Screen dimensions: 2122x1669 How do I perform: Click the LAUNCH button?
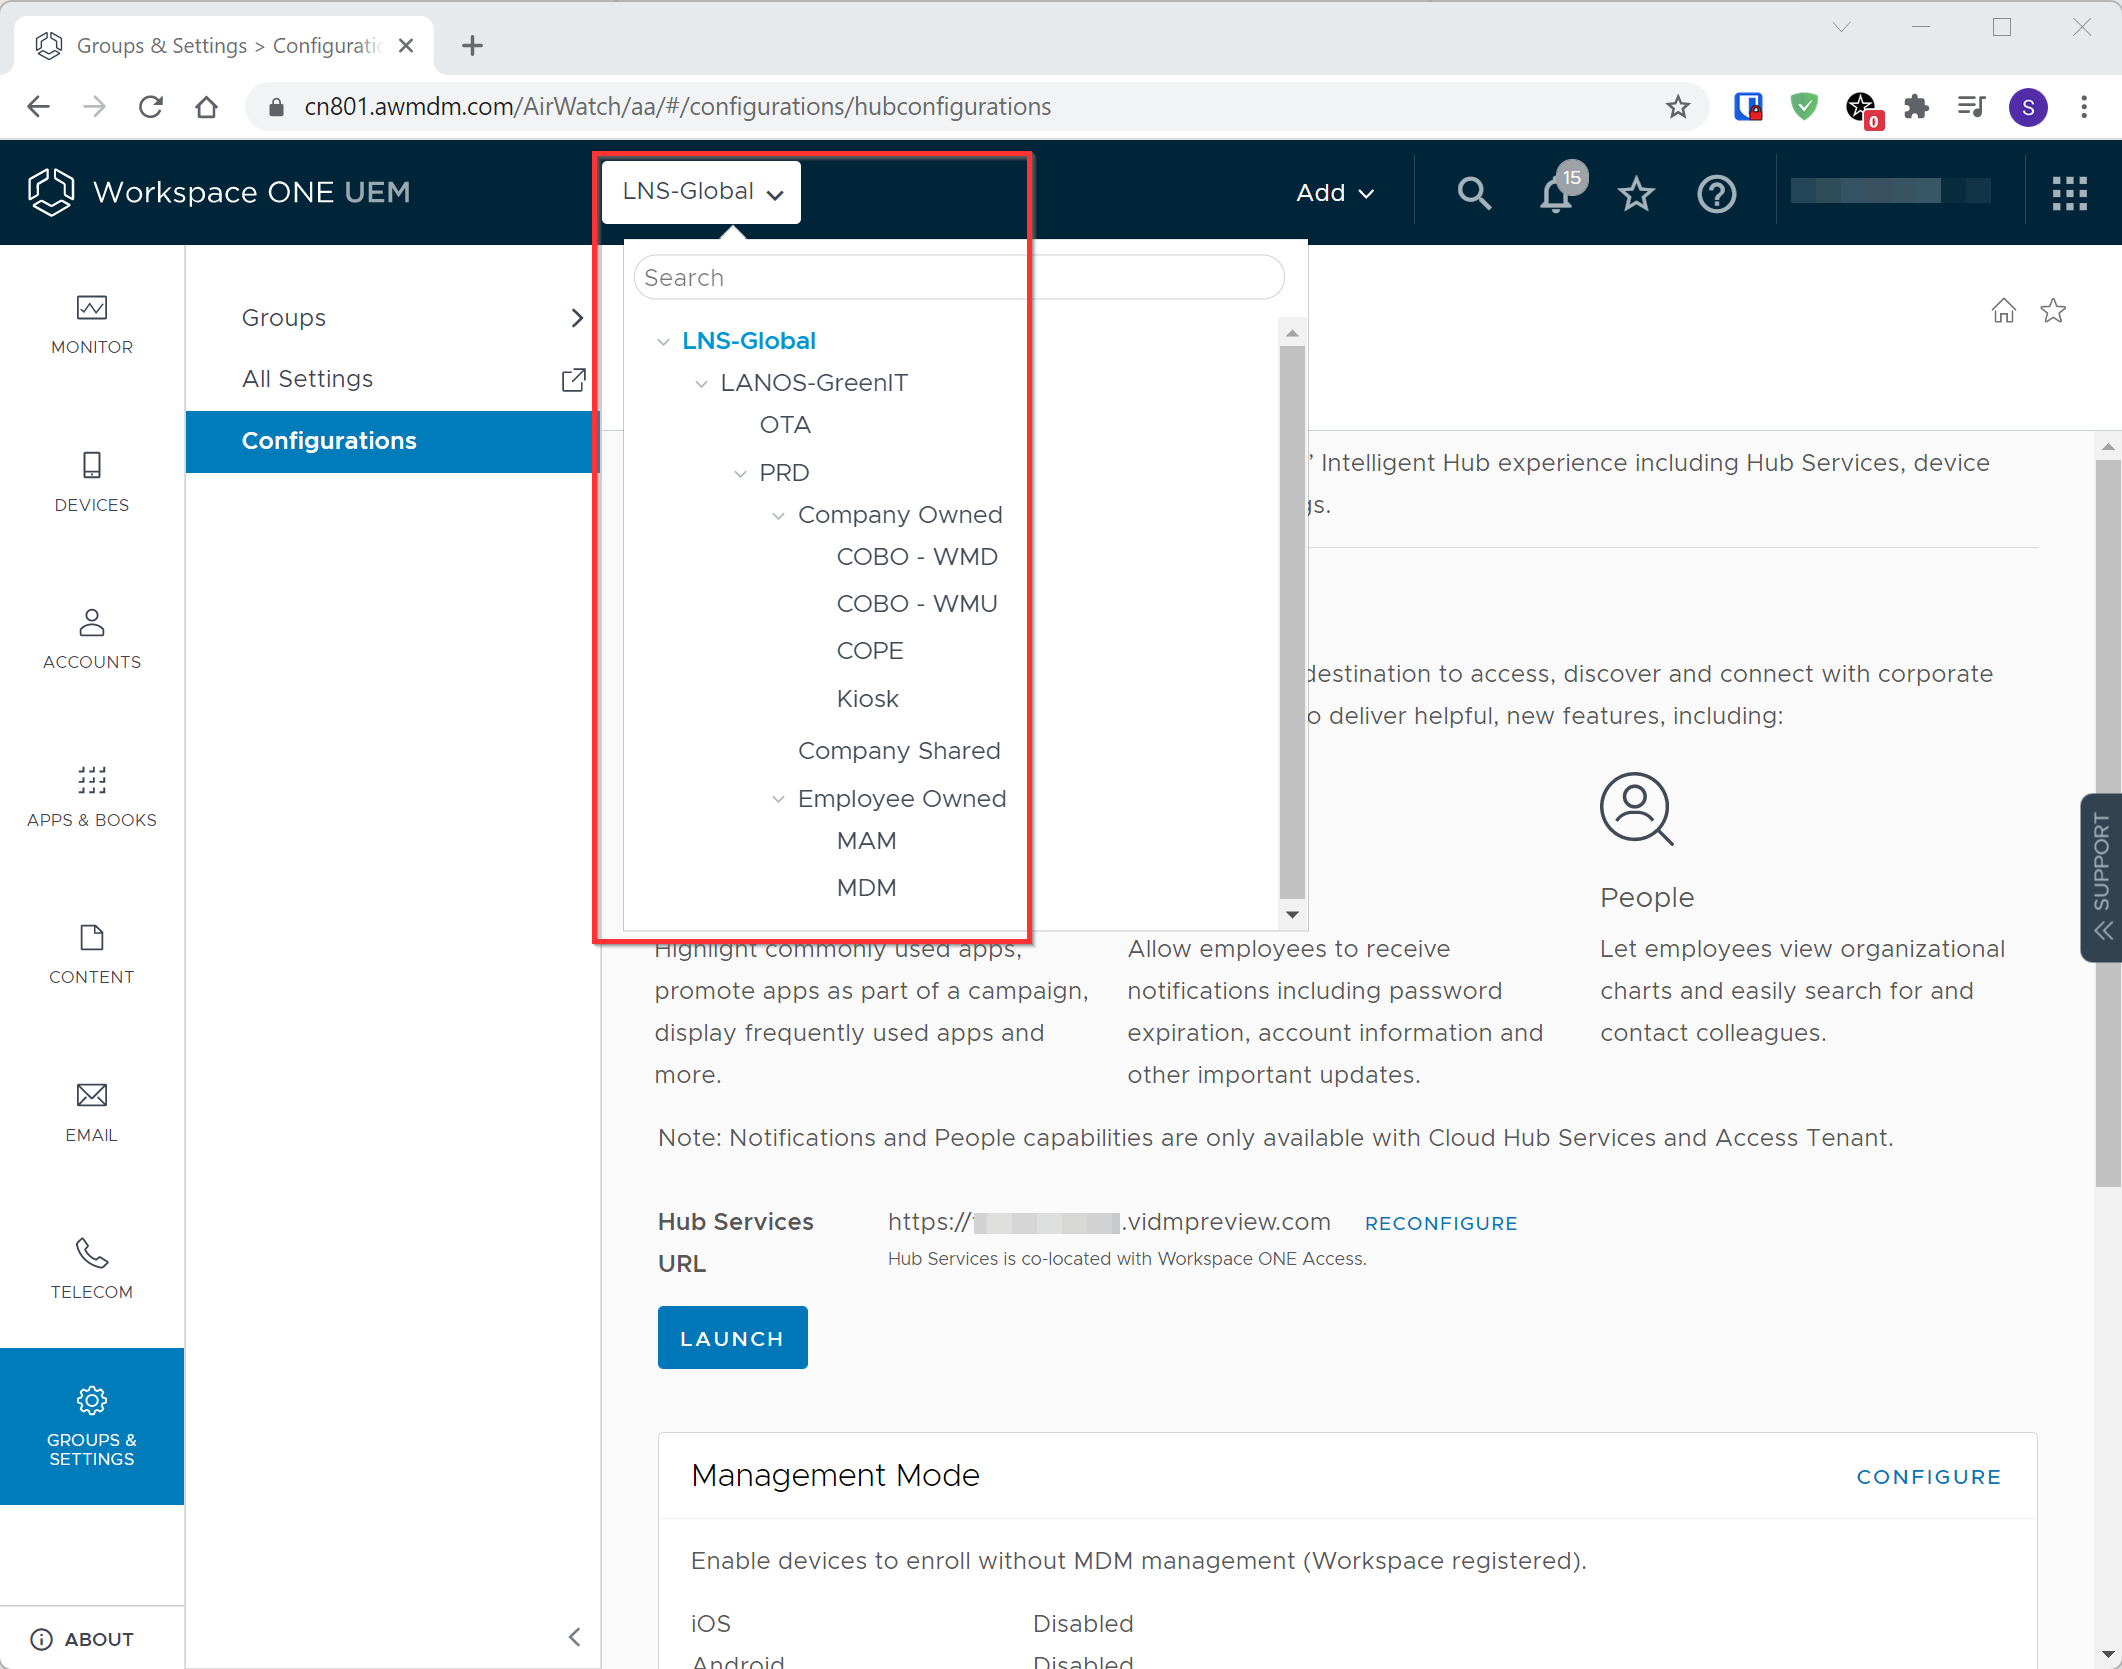pos(732,1337)
